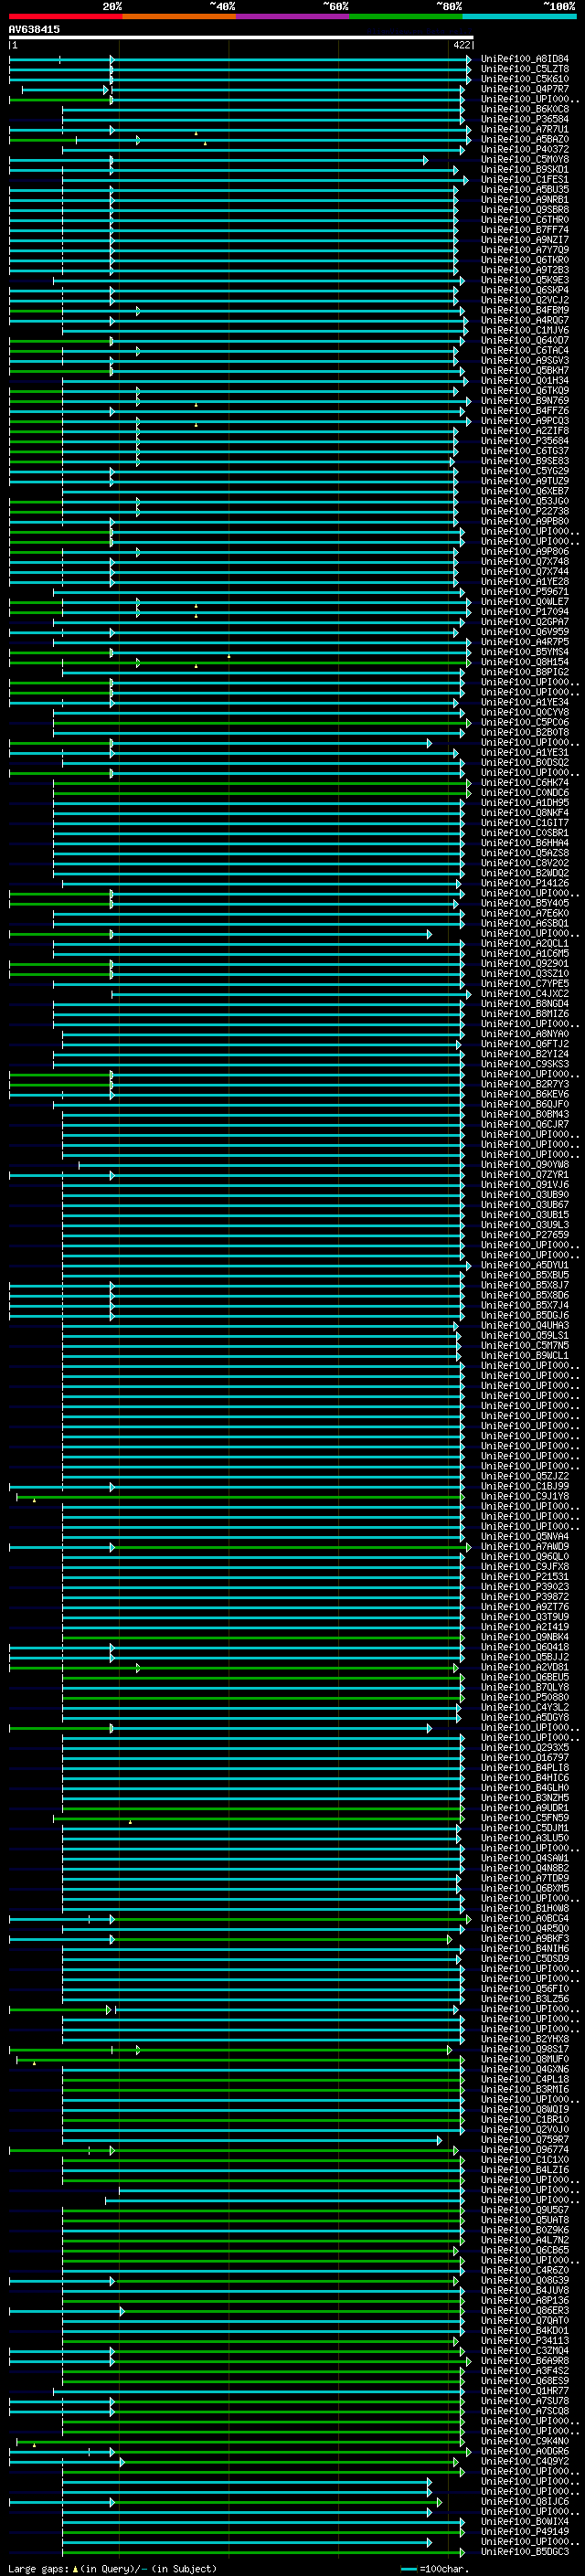Click hit label UniRef100_P14126

pos(524,883)
